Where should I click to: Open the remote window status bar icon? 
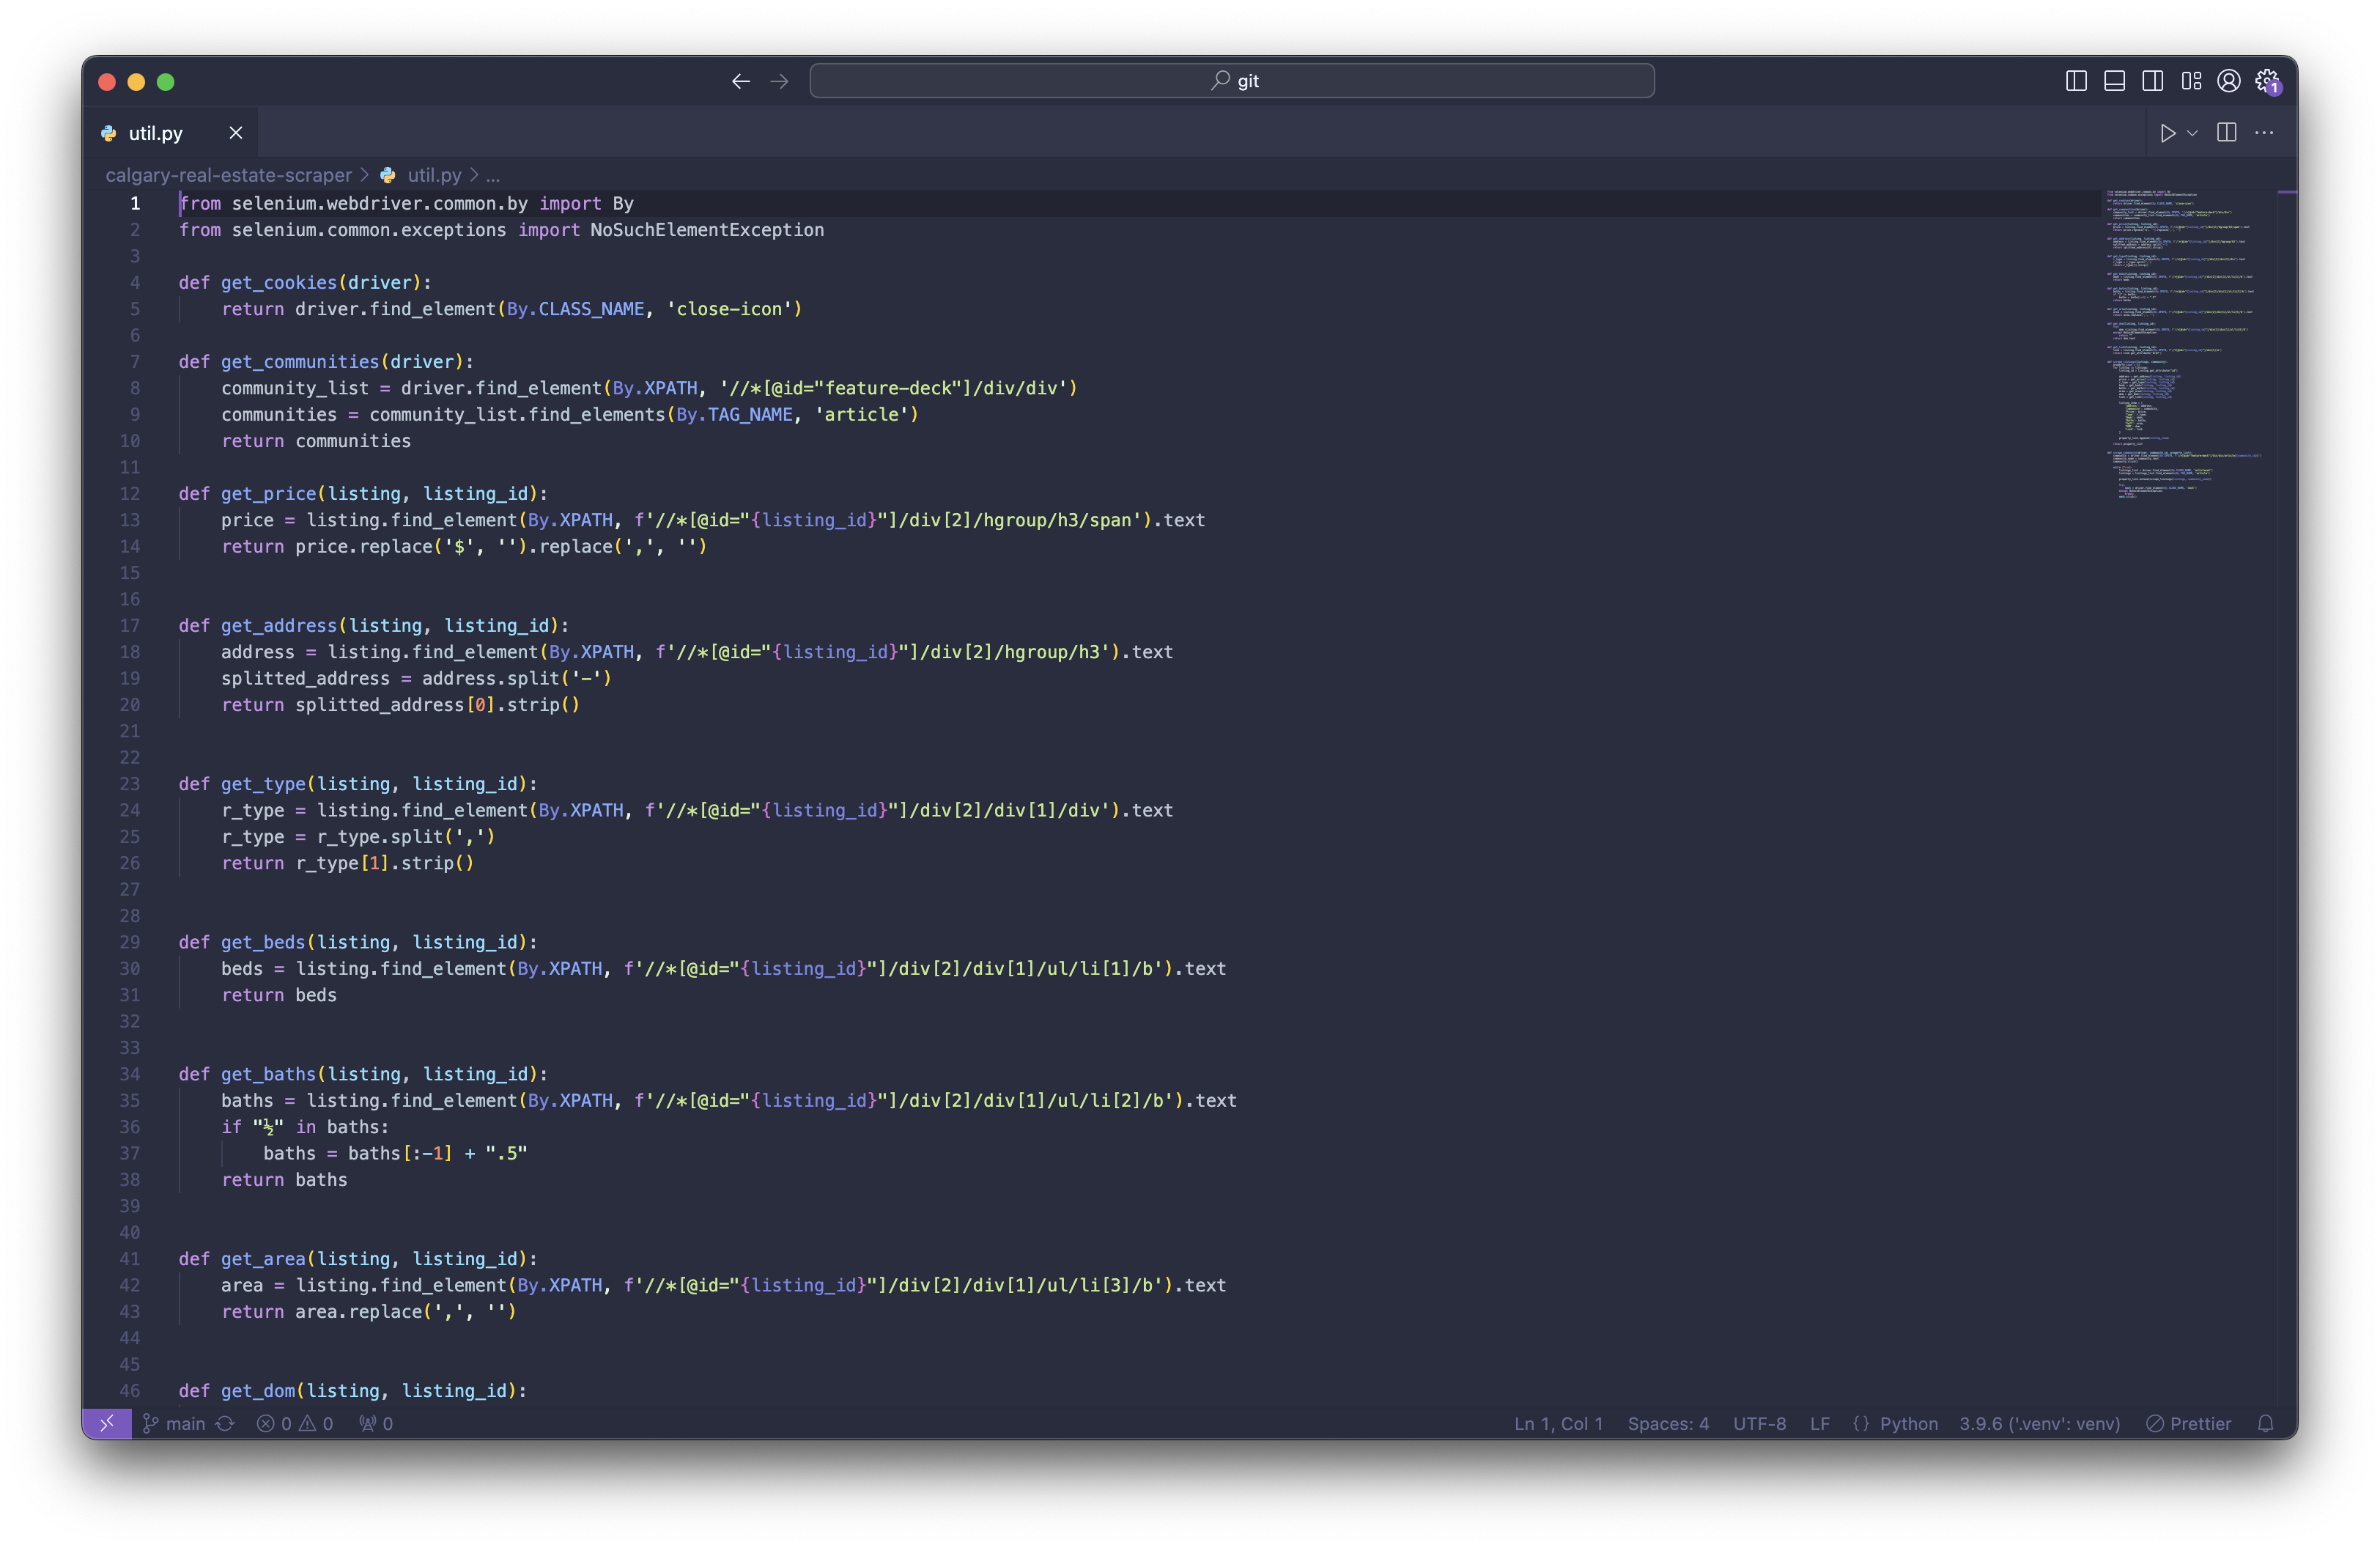click(107, 1423)
